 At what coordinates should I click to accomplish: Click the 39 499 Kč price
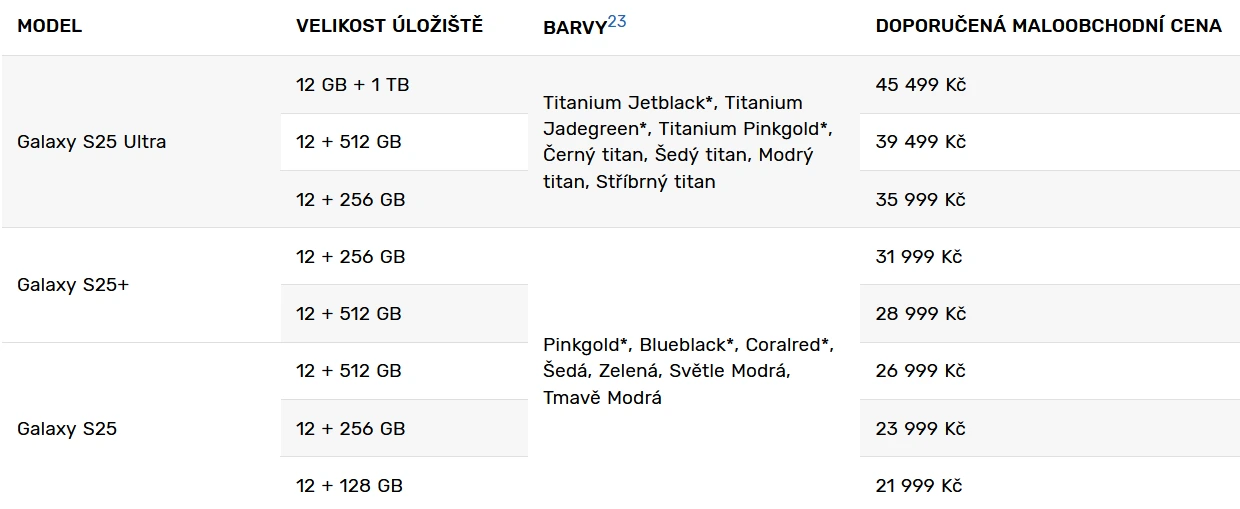(x=920, y=142)
